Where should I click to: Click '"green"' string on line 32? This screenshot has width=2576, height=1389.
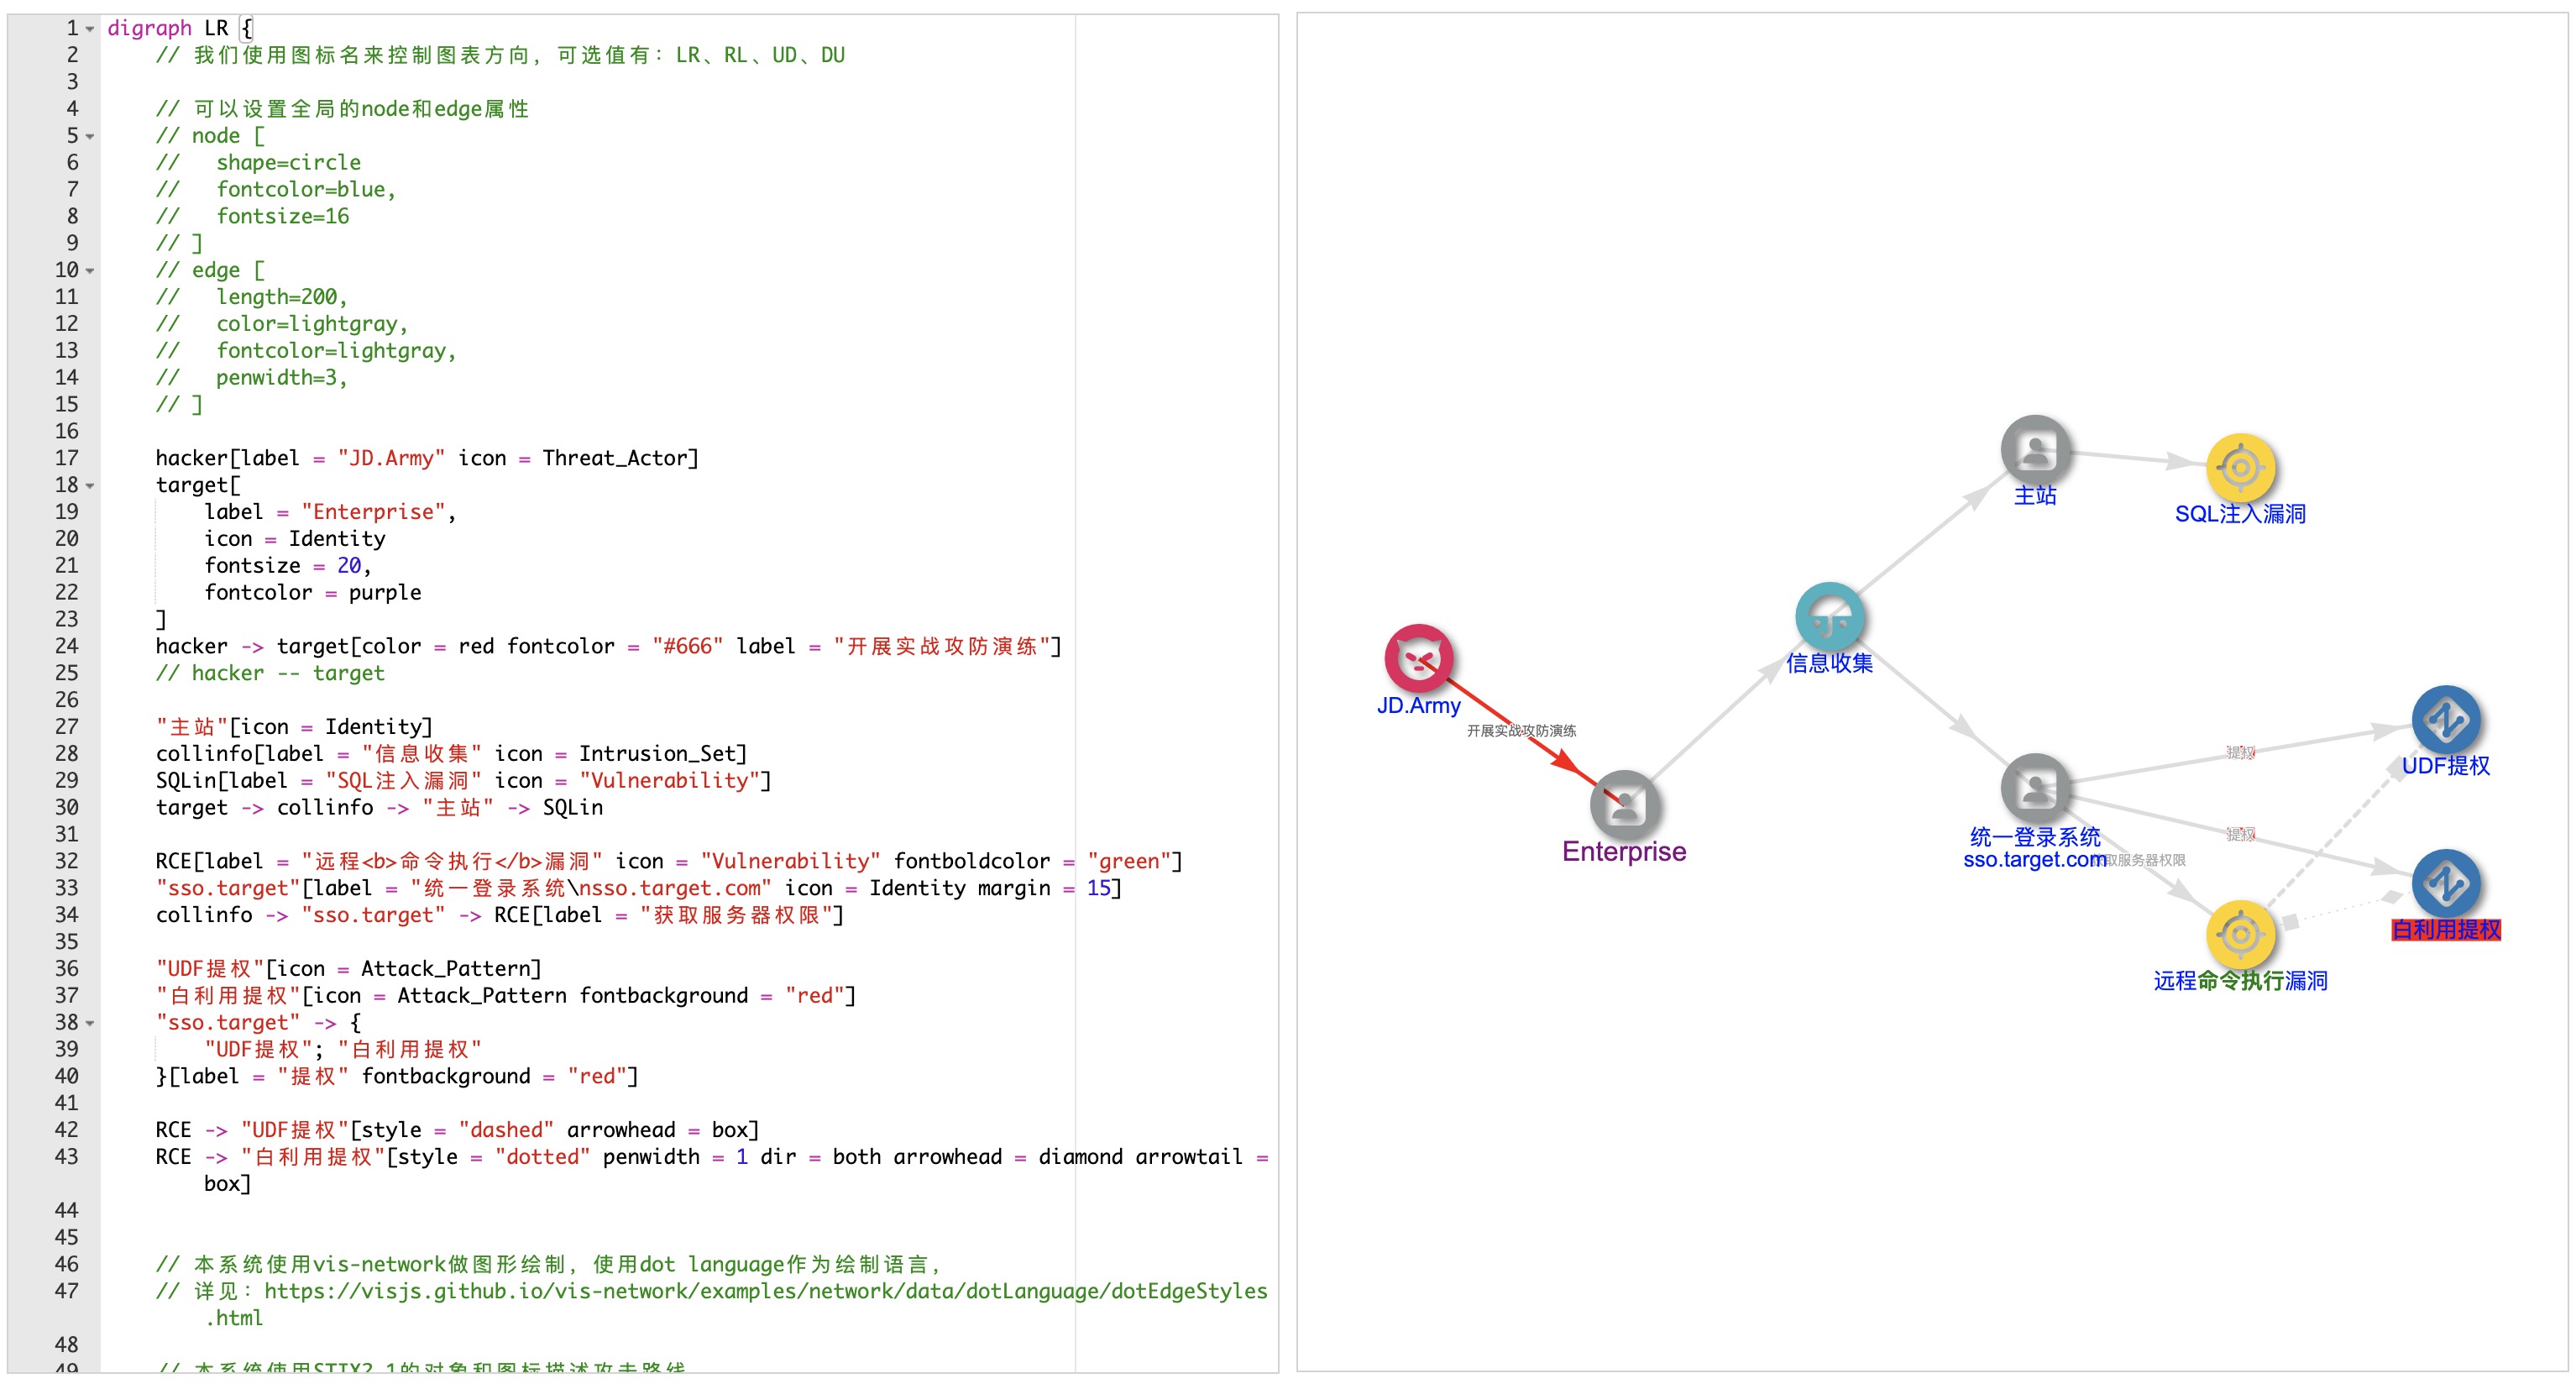click(1129, 861)
